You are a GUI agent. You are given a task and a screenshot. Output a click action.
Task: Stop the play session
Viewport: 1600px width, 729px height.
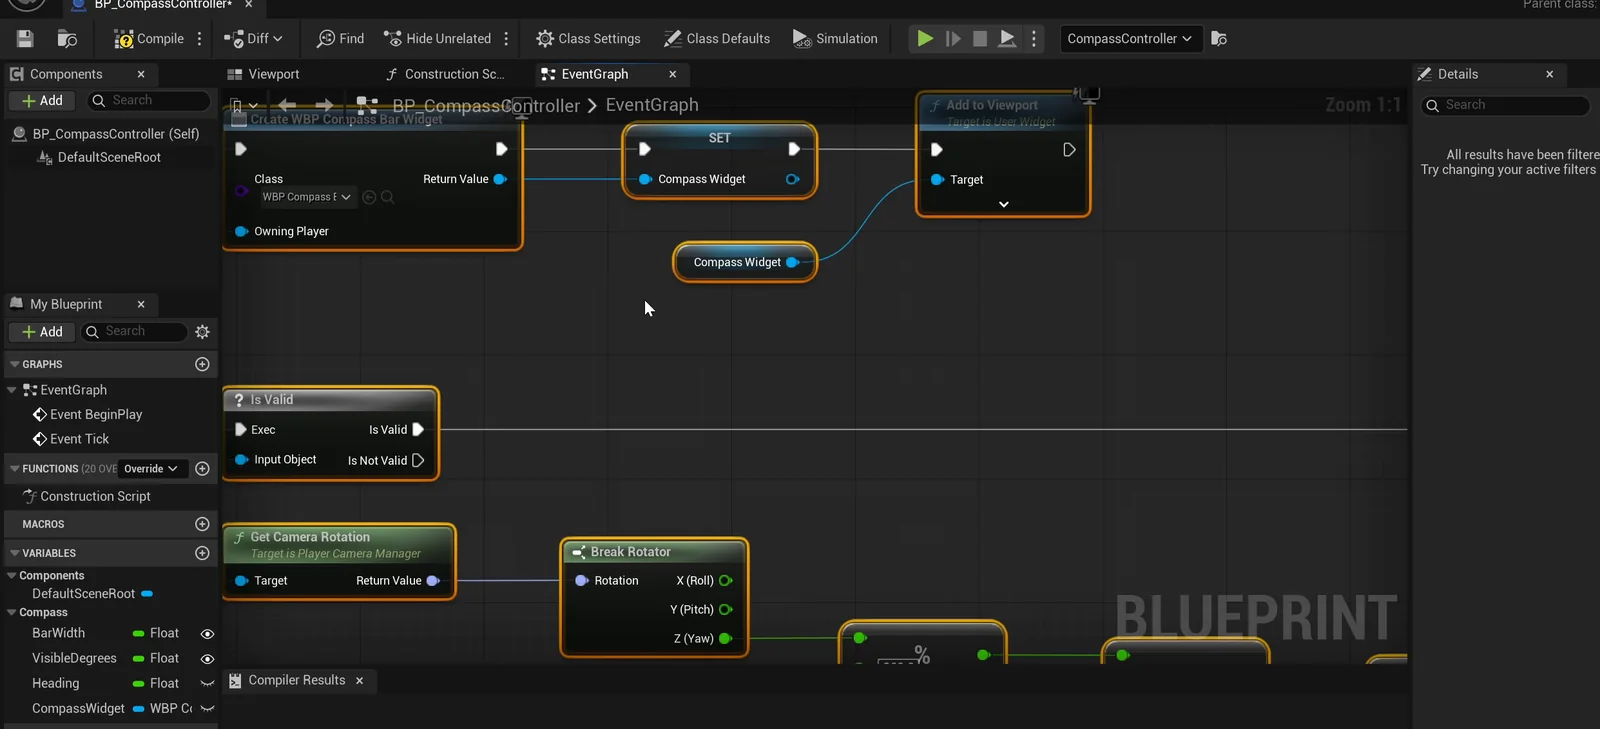980,39
